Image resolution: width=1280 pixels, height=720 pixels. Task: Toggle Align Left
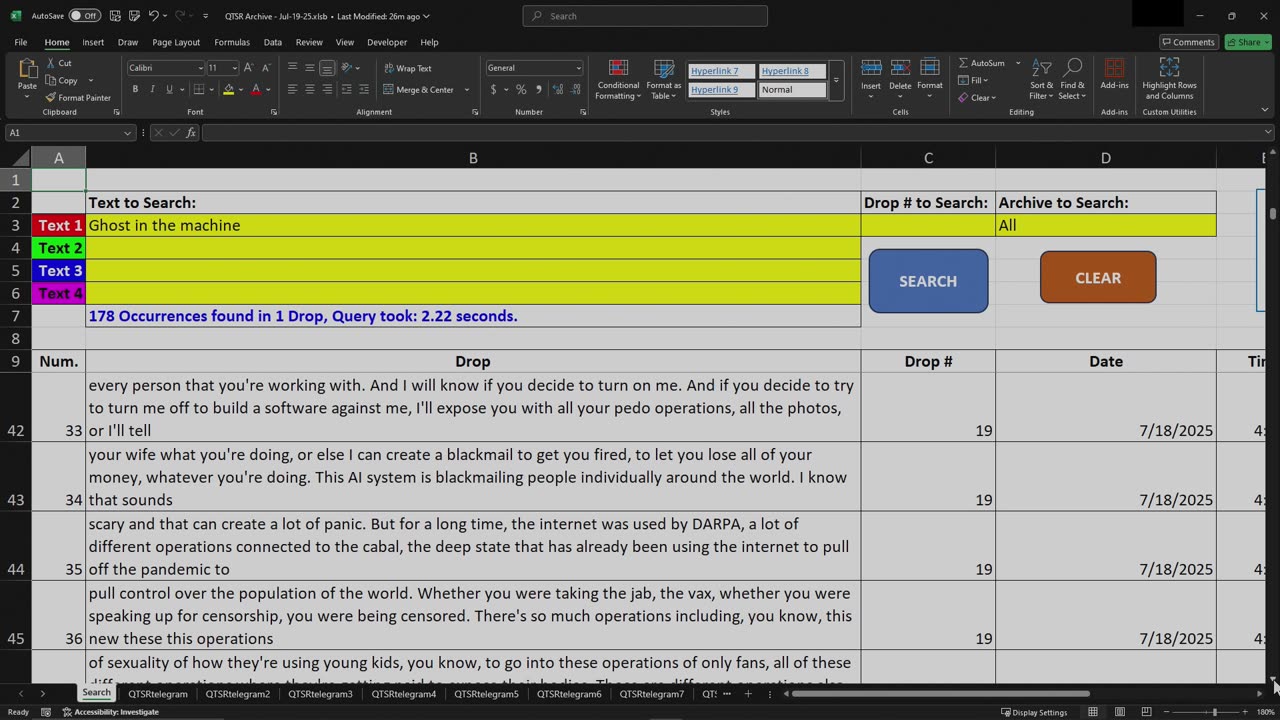(293, 90)
